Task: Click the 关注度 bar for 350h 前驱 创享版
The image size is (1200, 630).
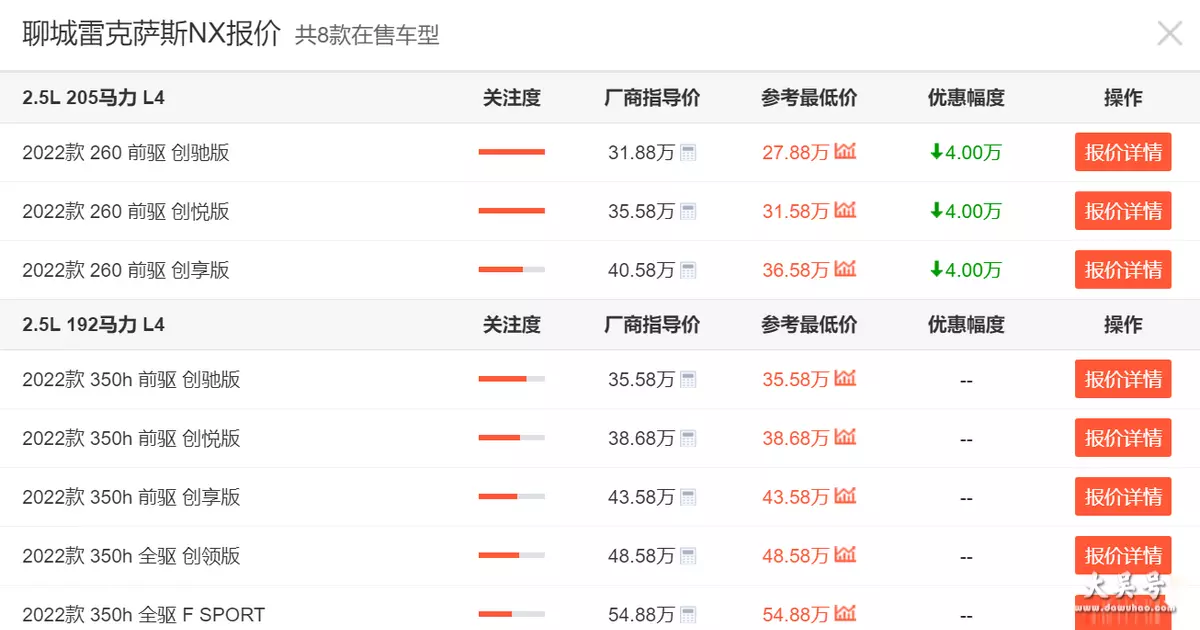Action: click(x=512, y=497)
